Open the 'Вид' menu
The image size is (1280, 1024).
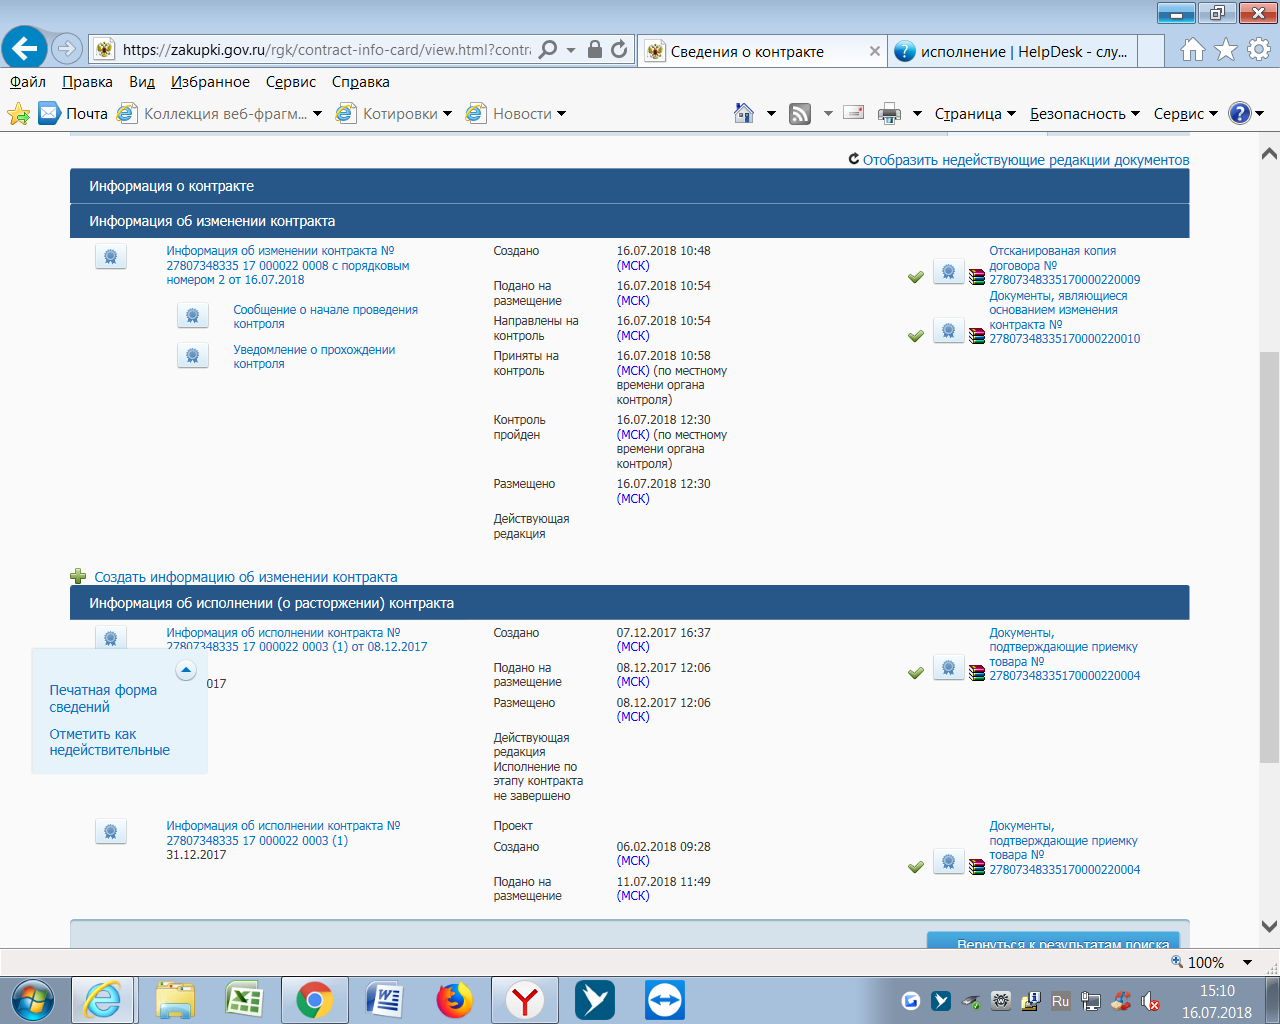(x=142, y=82)
